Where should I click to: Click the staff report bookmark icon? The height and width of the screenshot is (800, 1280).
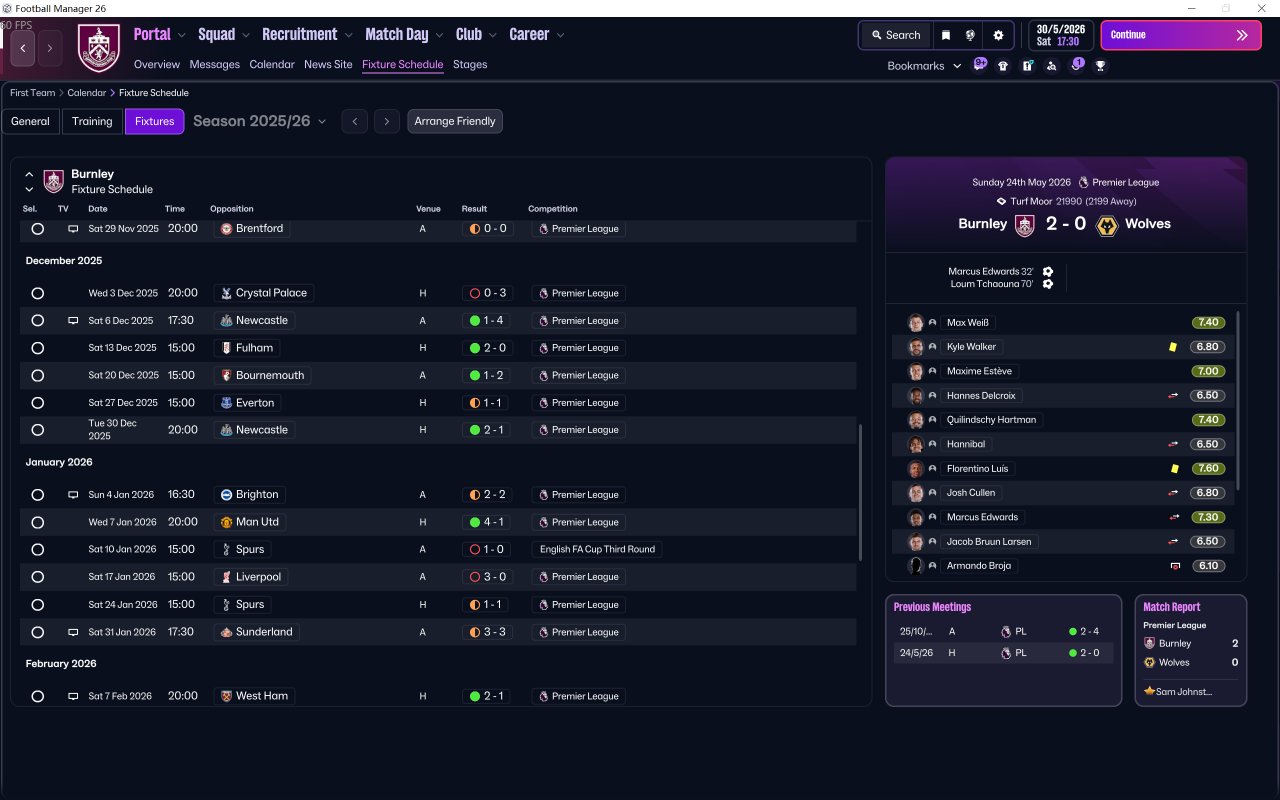1027,66
